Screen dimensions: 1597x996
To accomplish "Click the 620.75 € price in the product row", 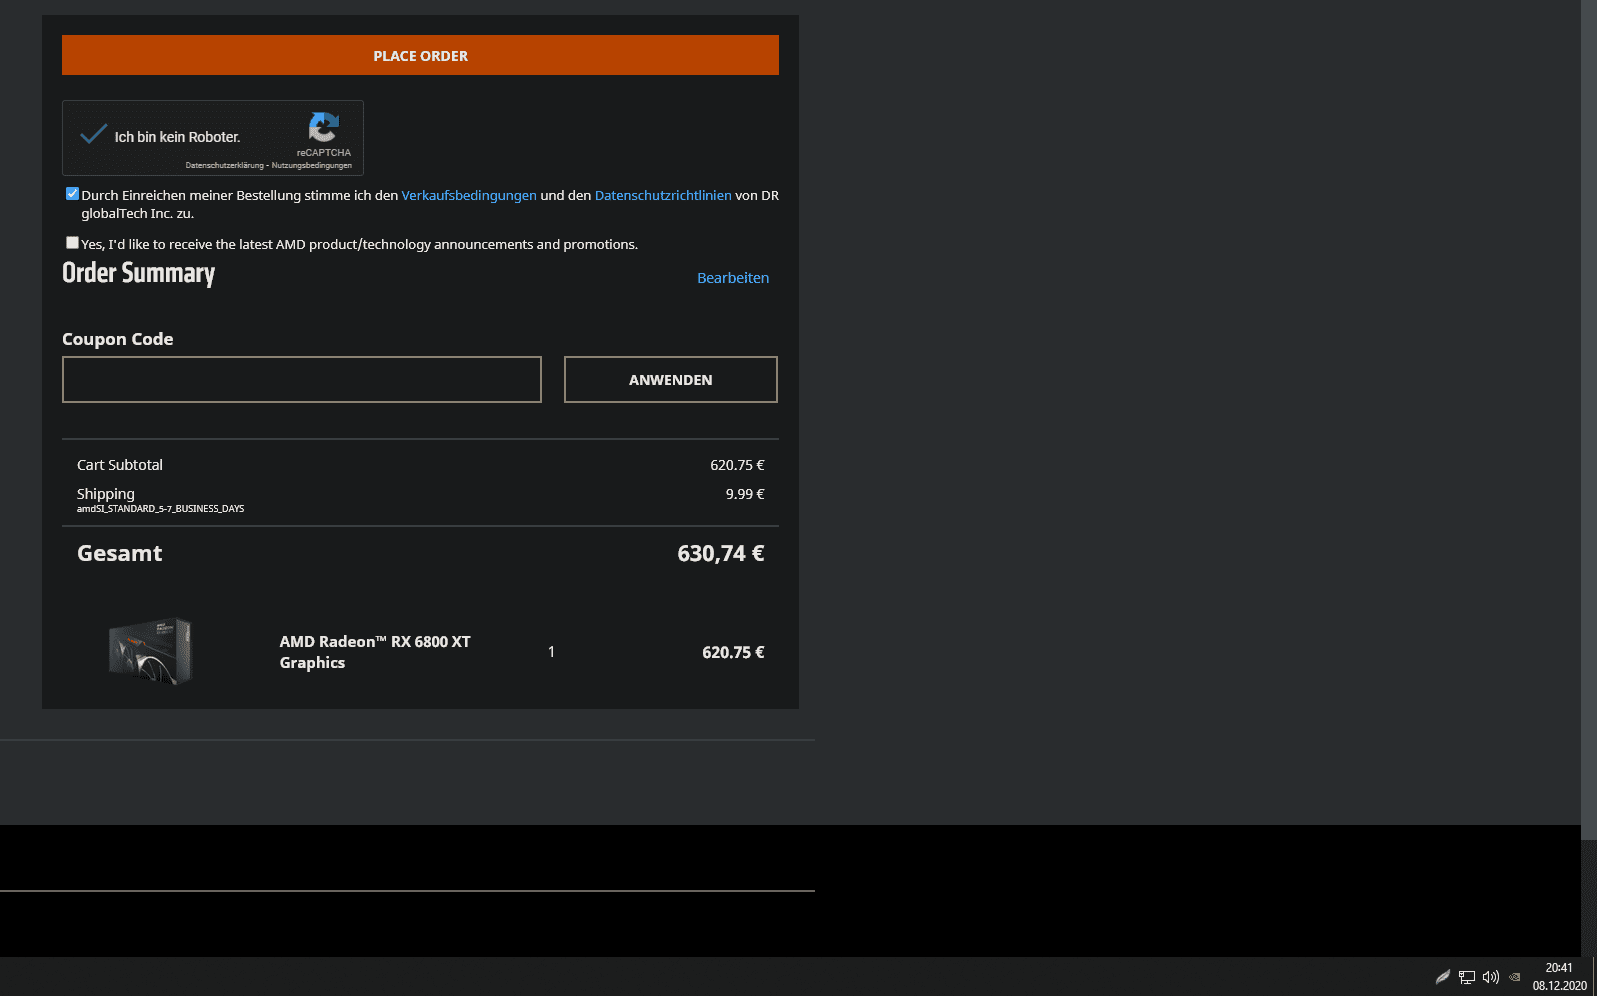I will click(x=733, y=652).
